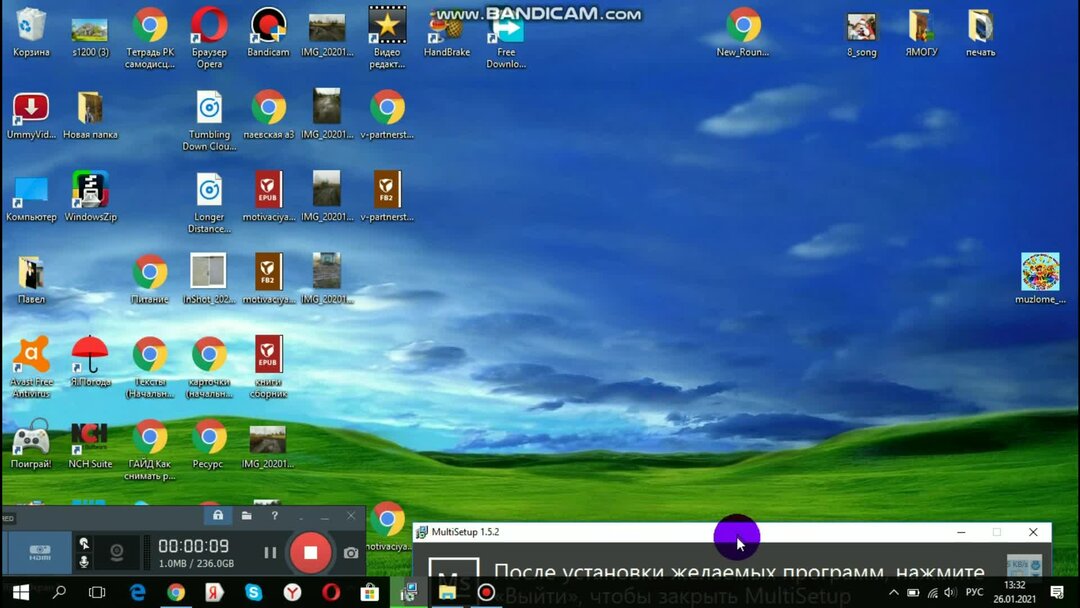Open the Windows Start menu

[x=21, y=592]
